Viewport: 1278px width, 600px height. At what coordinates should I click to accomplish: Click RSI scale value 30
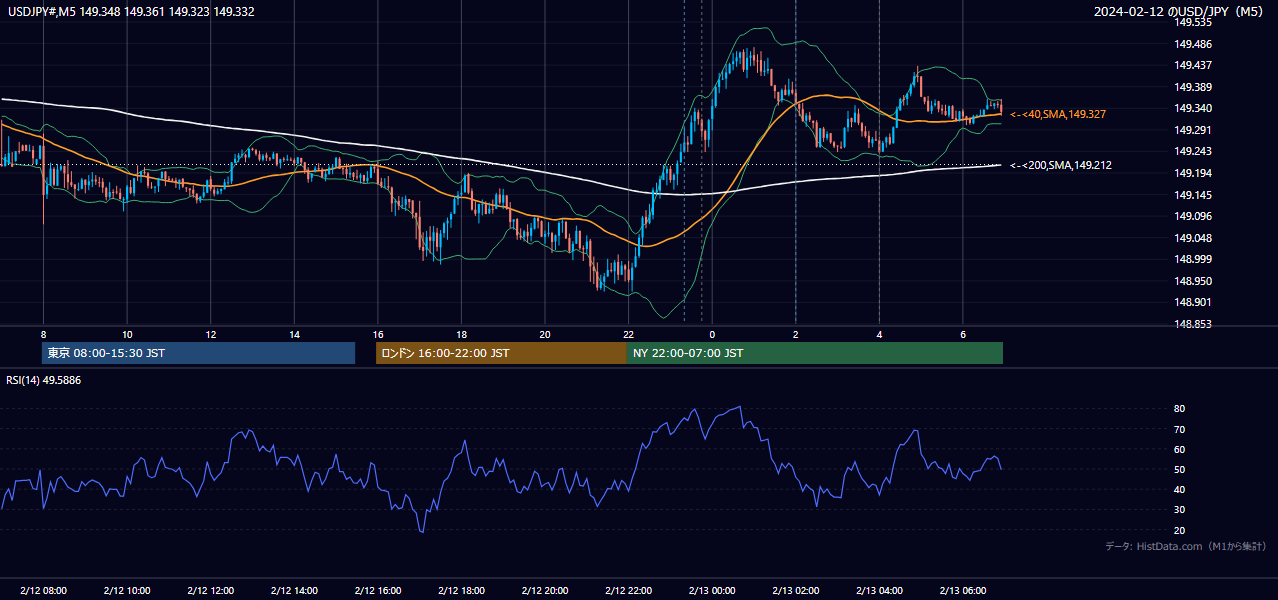click(x=1179, y=510)
